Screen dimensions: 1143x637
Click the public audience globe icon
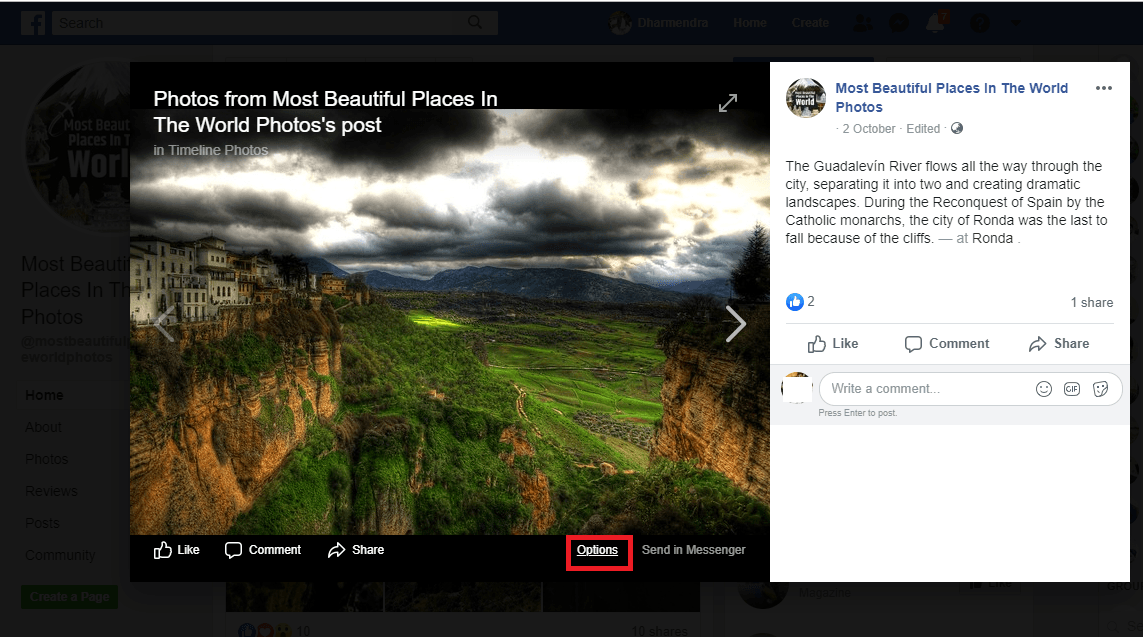pos(957,128)
